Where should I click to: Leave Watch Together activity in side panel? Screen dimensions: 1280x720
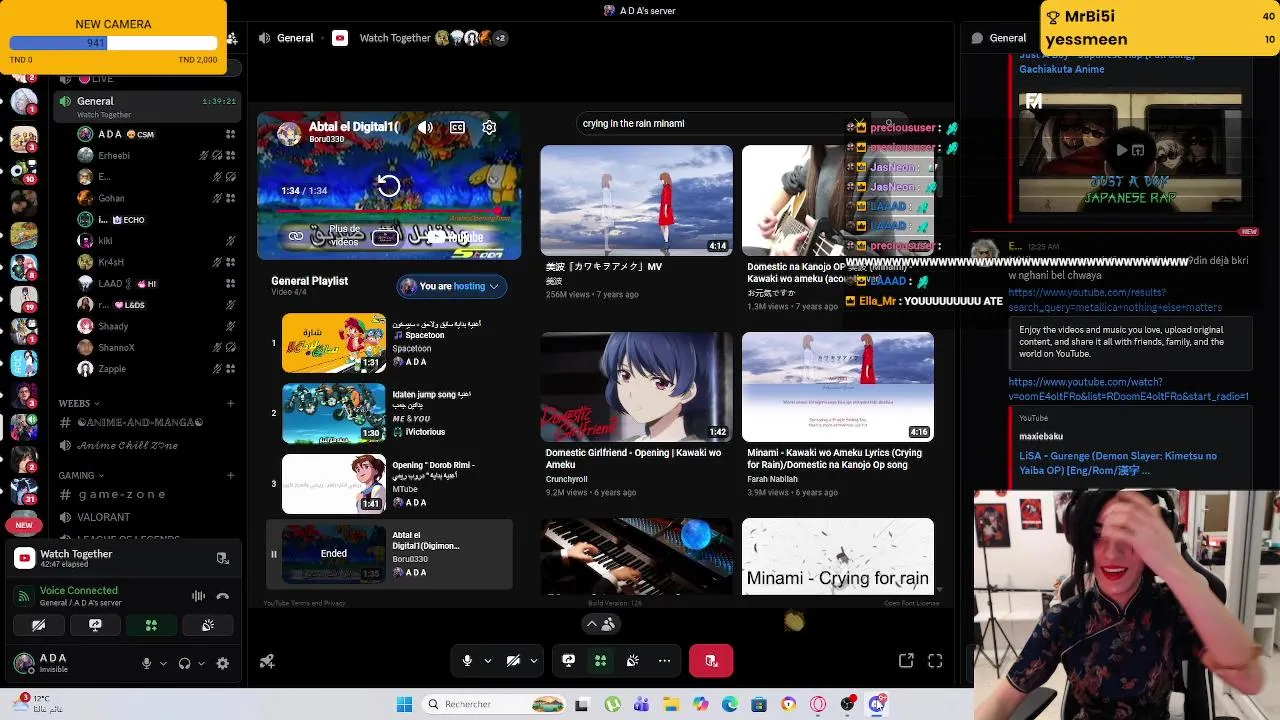click(222, 558)
